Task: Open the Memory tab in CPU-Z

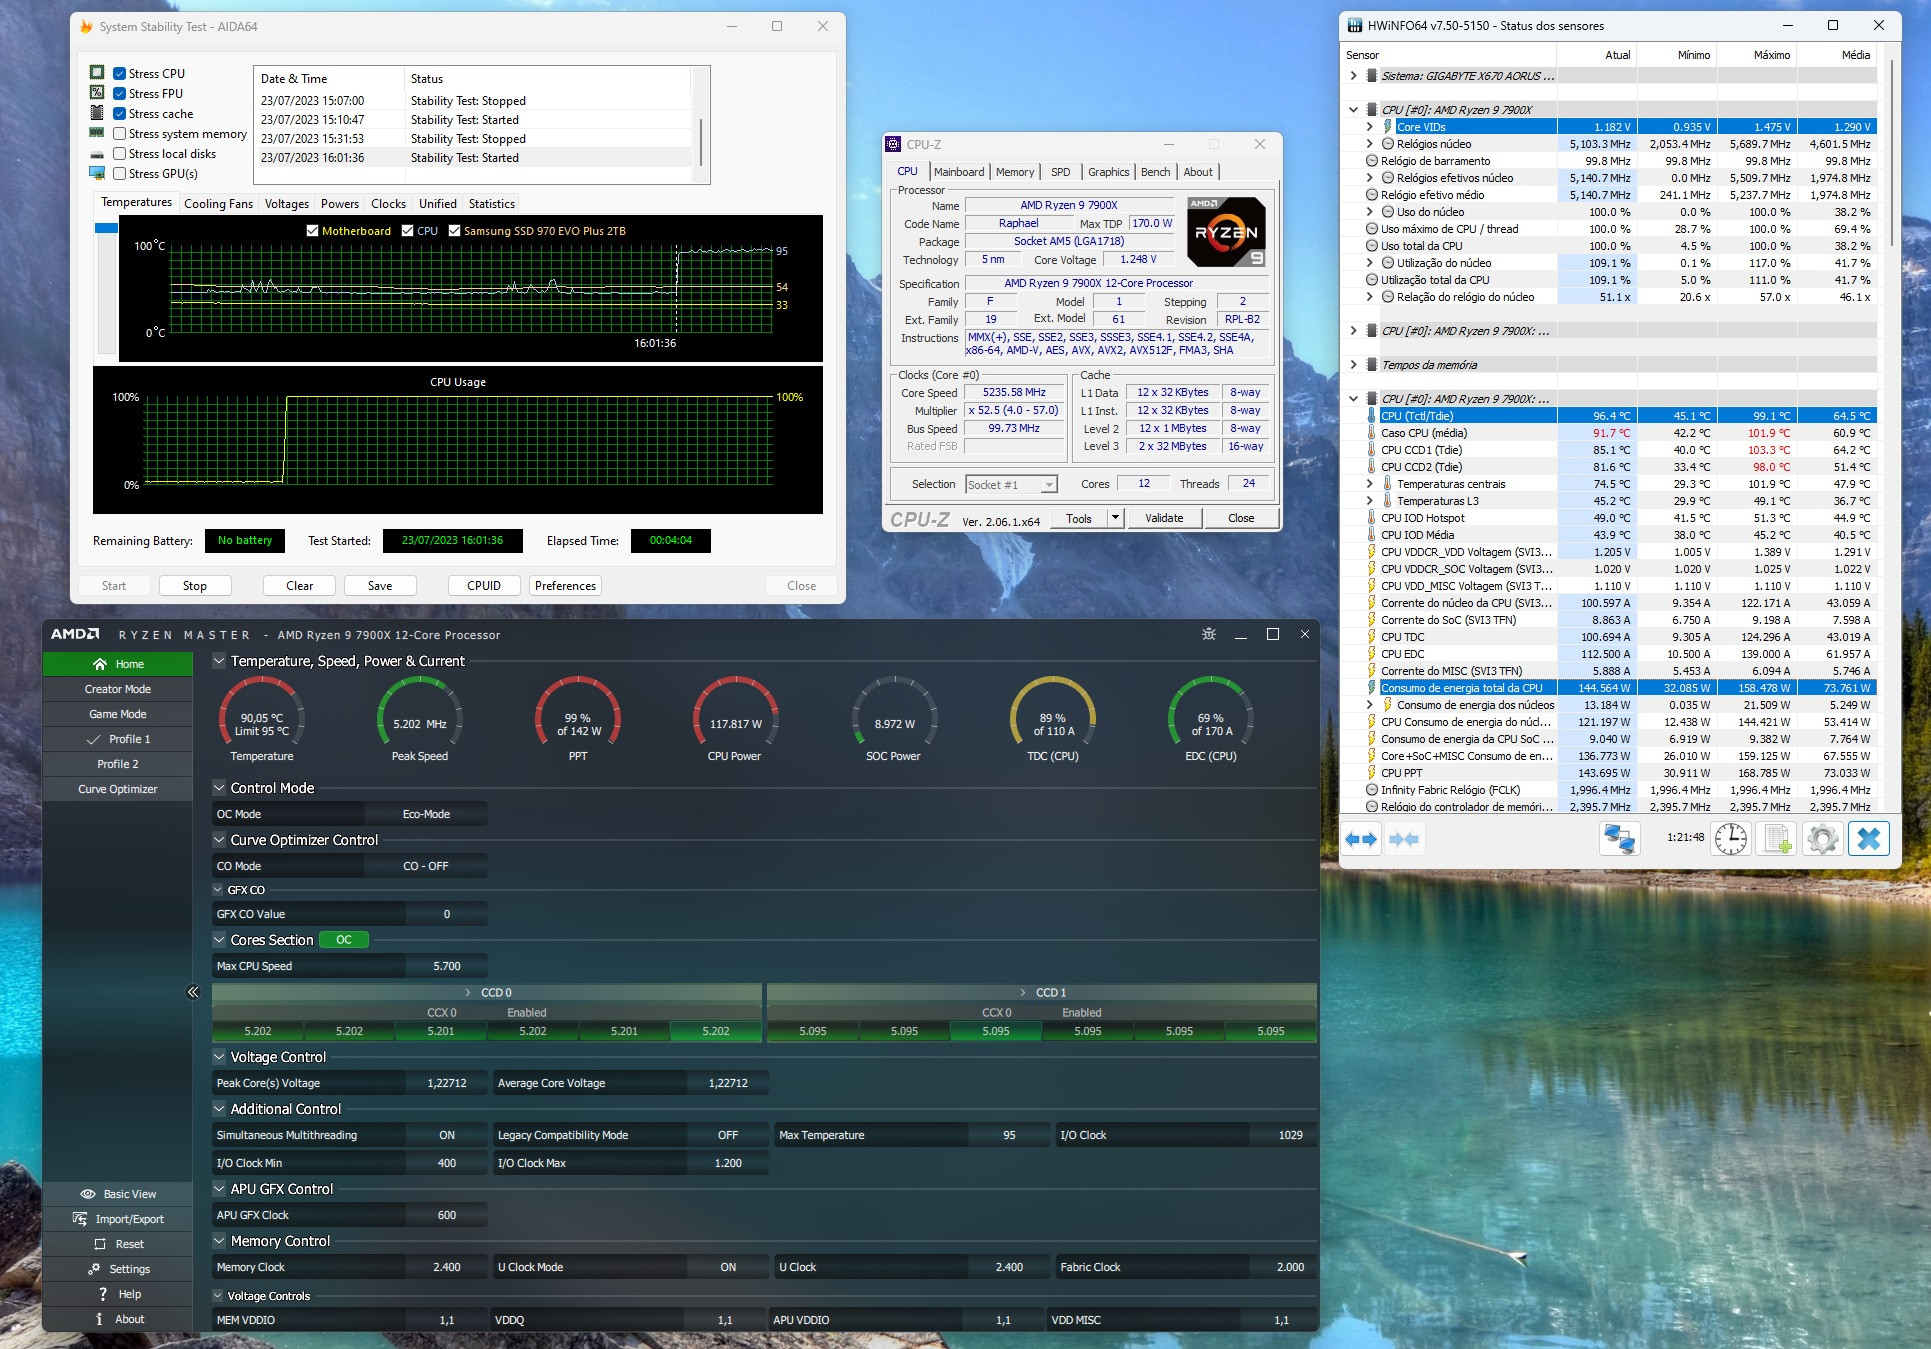Action: [1015, 172]
